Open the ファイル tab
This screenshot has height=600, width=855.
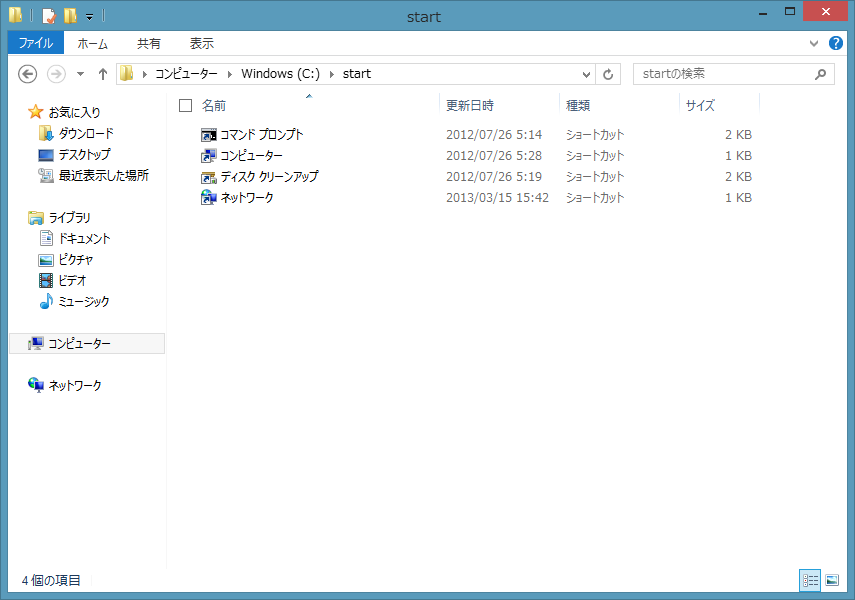click(36, 43)
